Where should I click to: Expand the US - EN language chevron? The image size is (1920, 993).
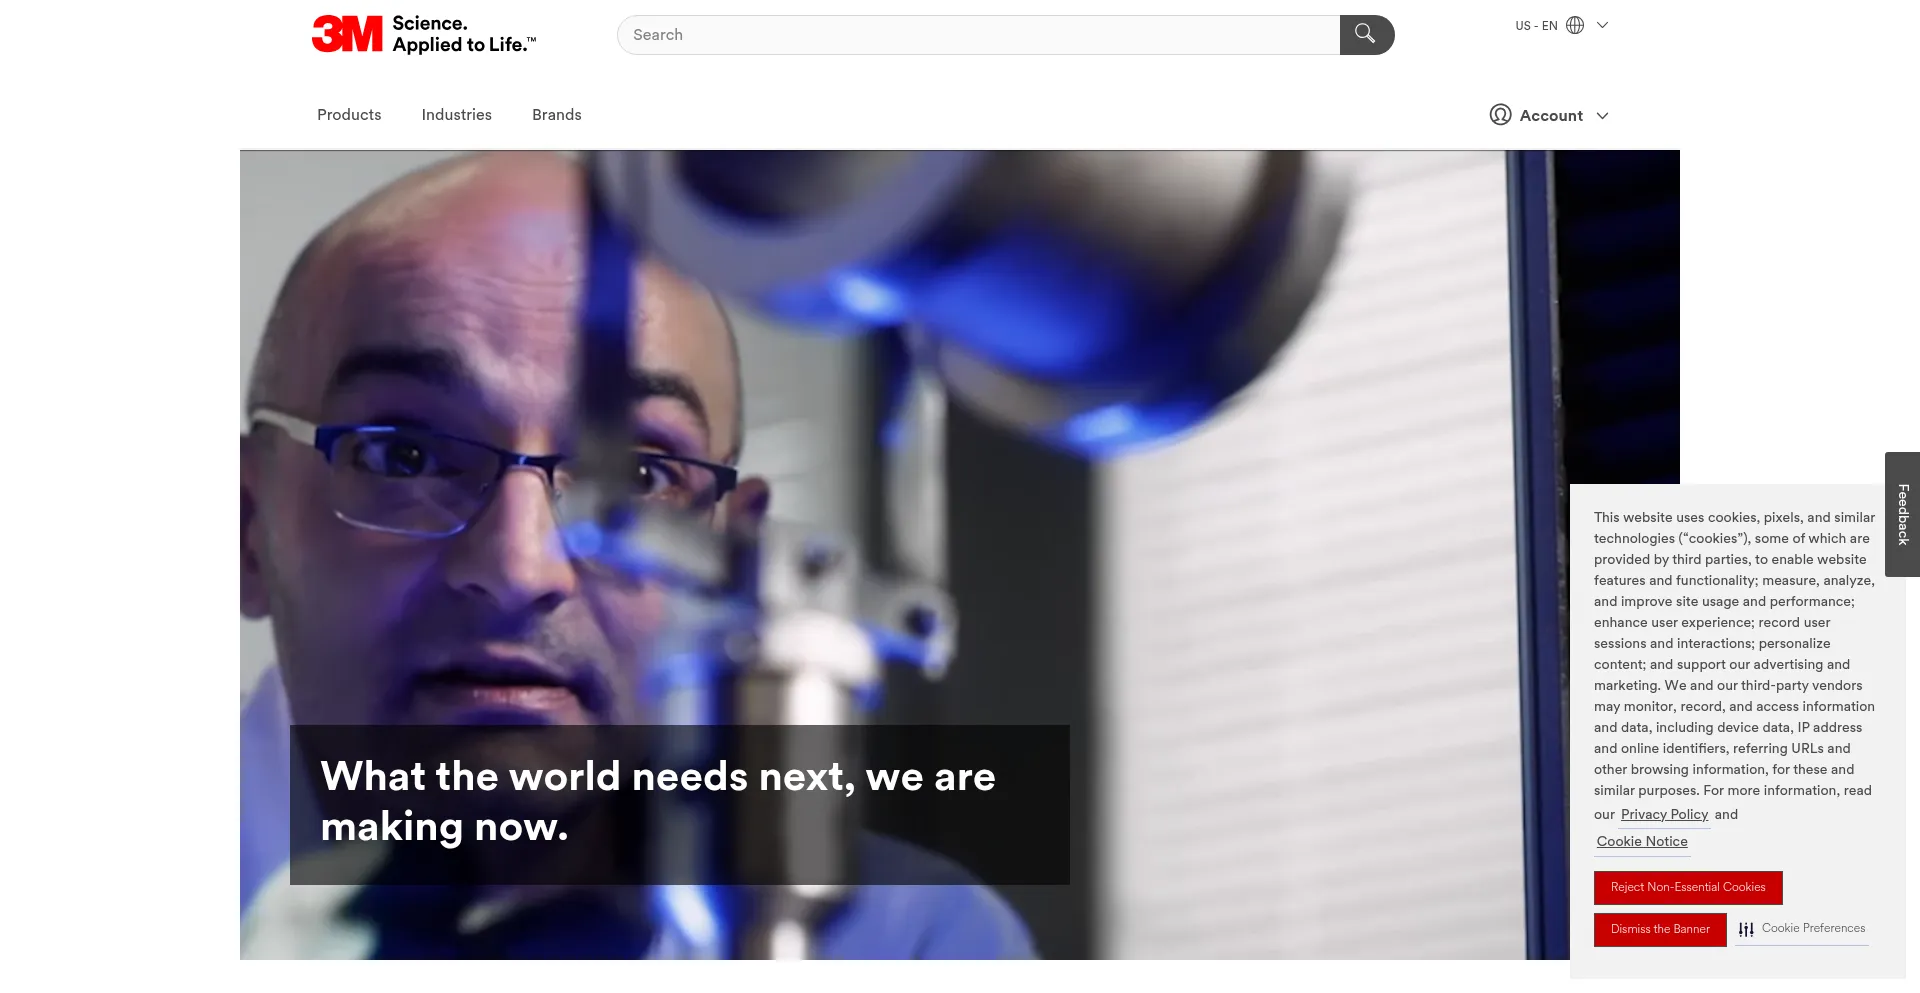(x=1602, y=25)
